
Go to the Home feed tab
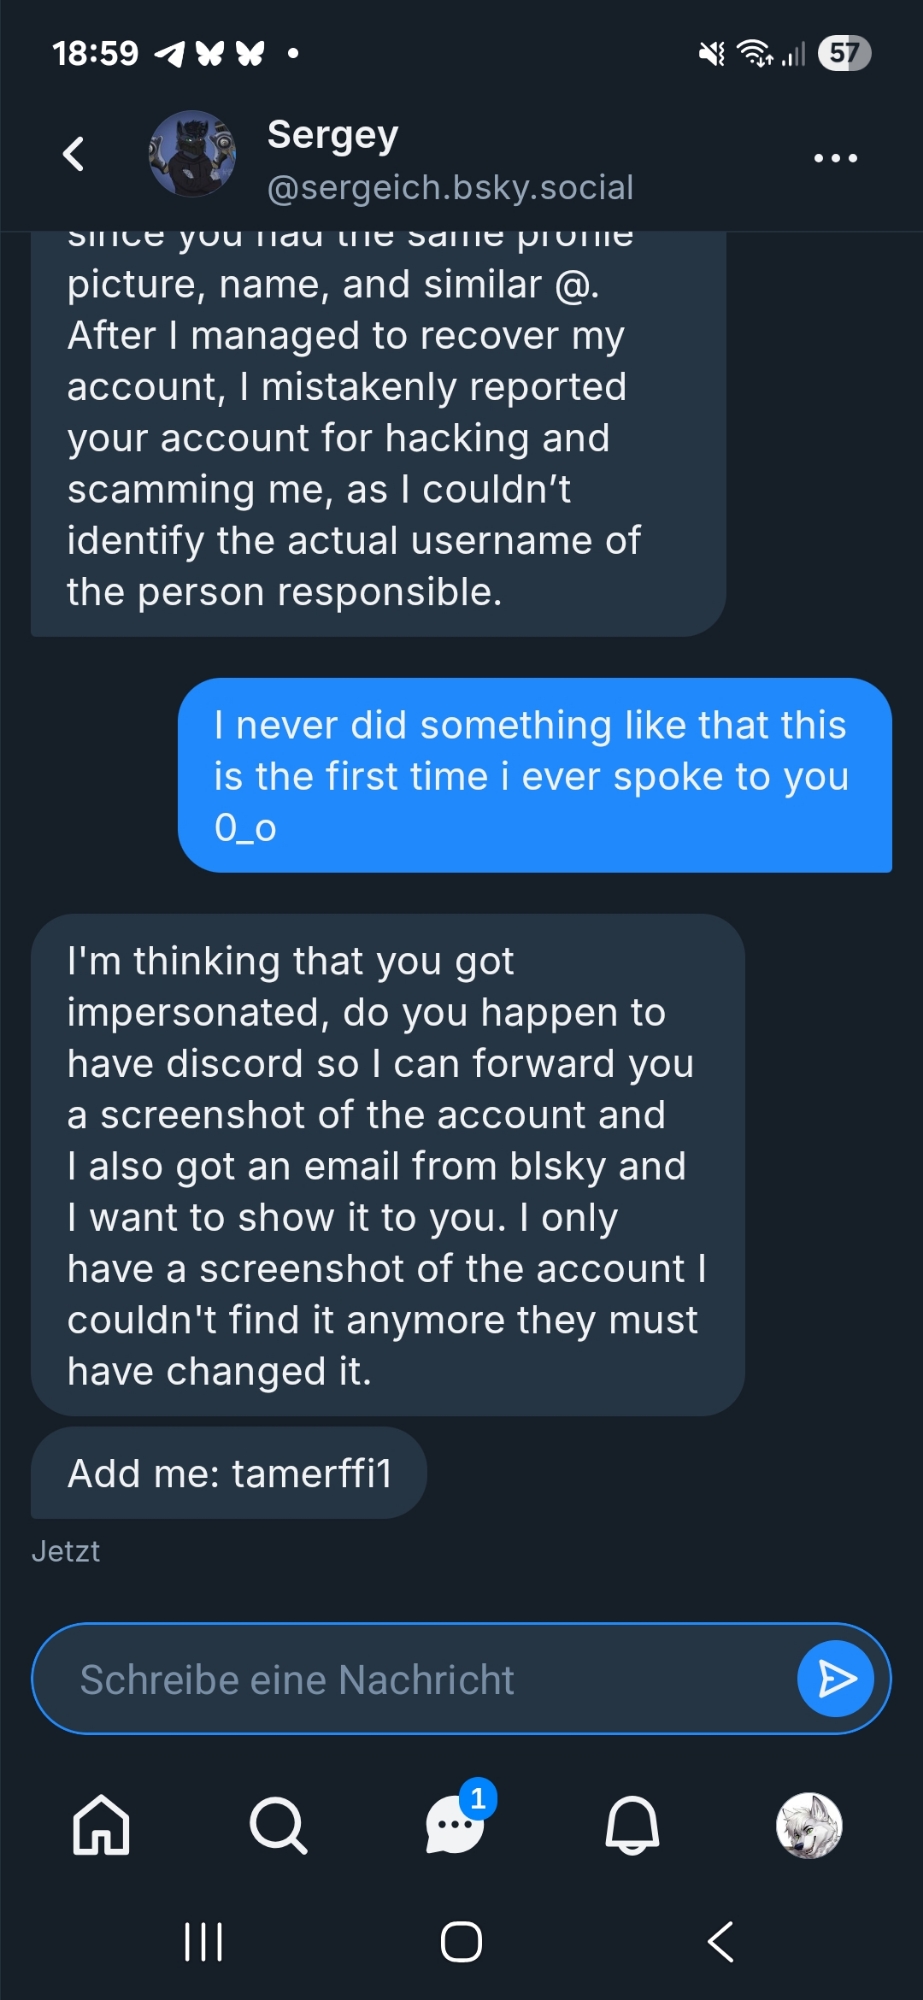[101, 1825]
